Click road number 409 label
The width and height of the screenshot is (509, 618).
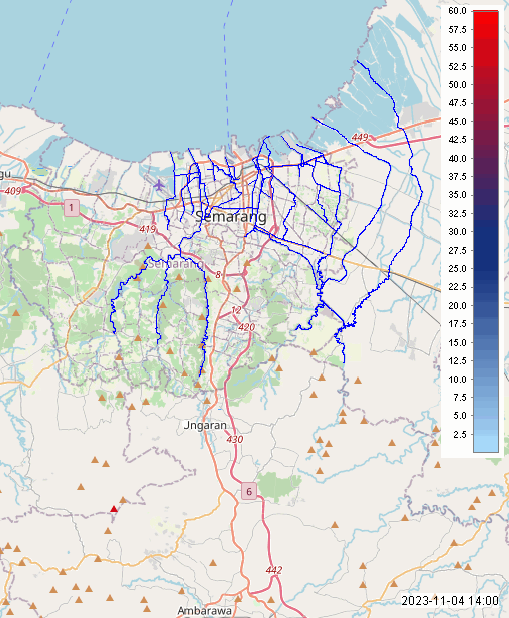pos(13,191)
